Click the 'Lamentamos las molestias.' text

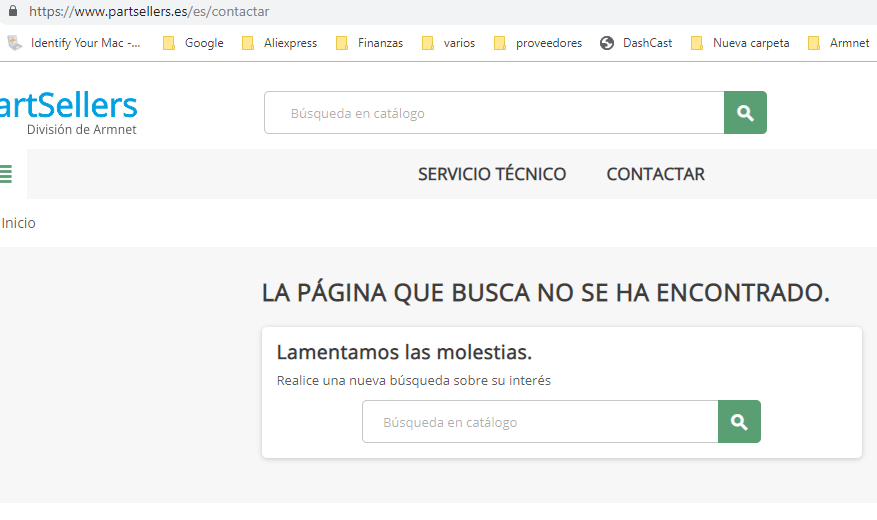[x=404, y=352]
